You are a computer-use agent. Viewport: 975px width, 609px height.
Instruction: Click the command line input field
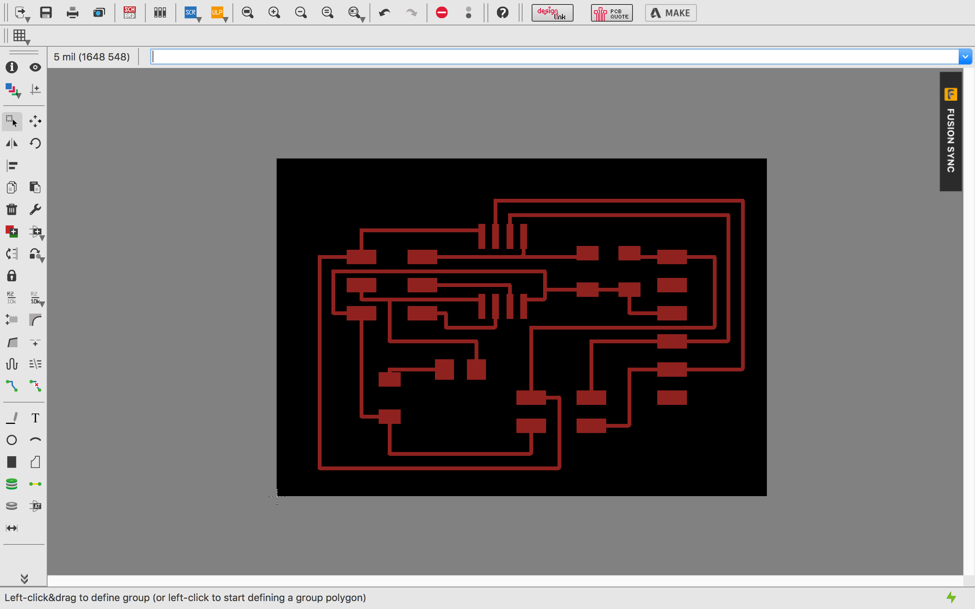[x=554, y=57]
